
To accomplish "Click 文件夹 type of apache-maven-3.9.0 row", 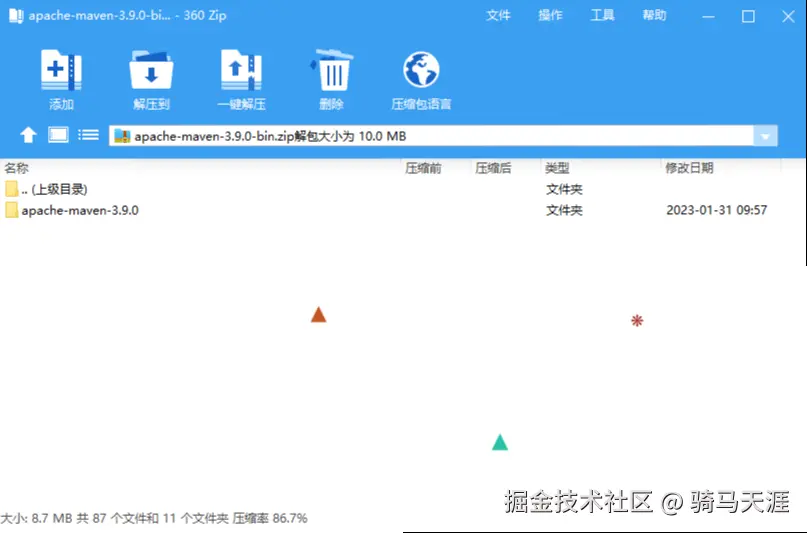I will click(564, 210).
